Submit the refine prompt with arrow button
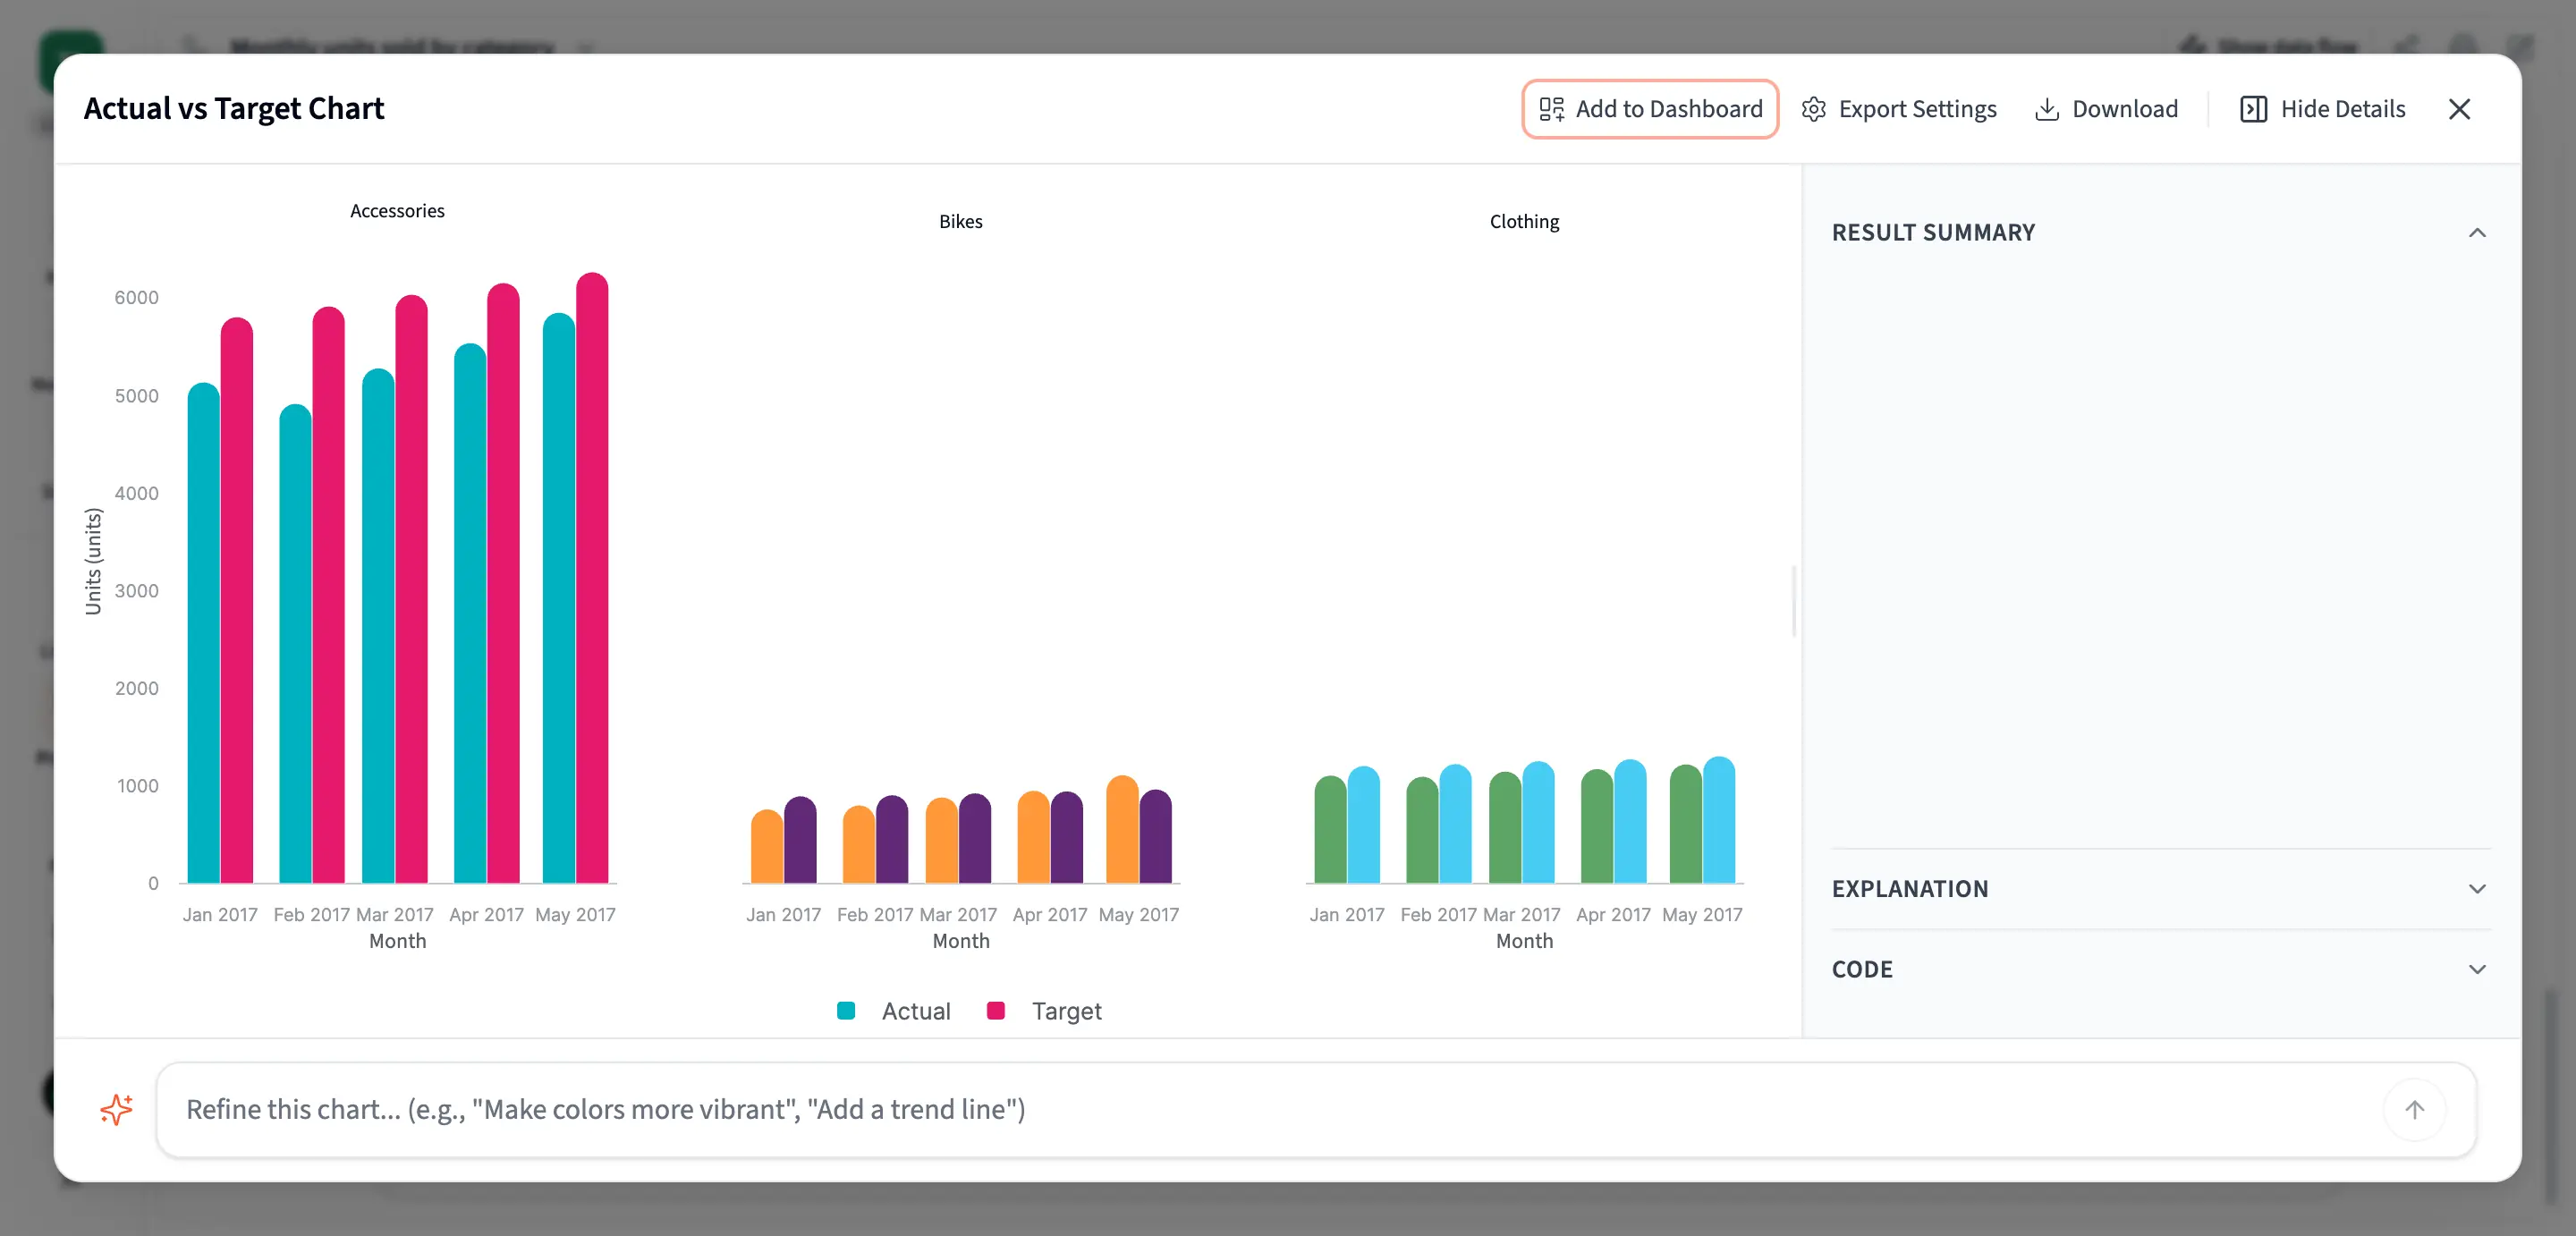This screenshot has width=2576, height=1236. [x=2414, y=1109]
